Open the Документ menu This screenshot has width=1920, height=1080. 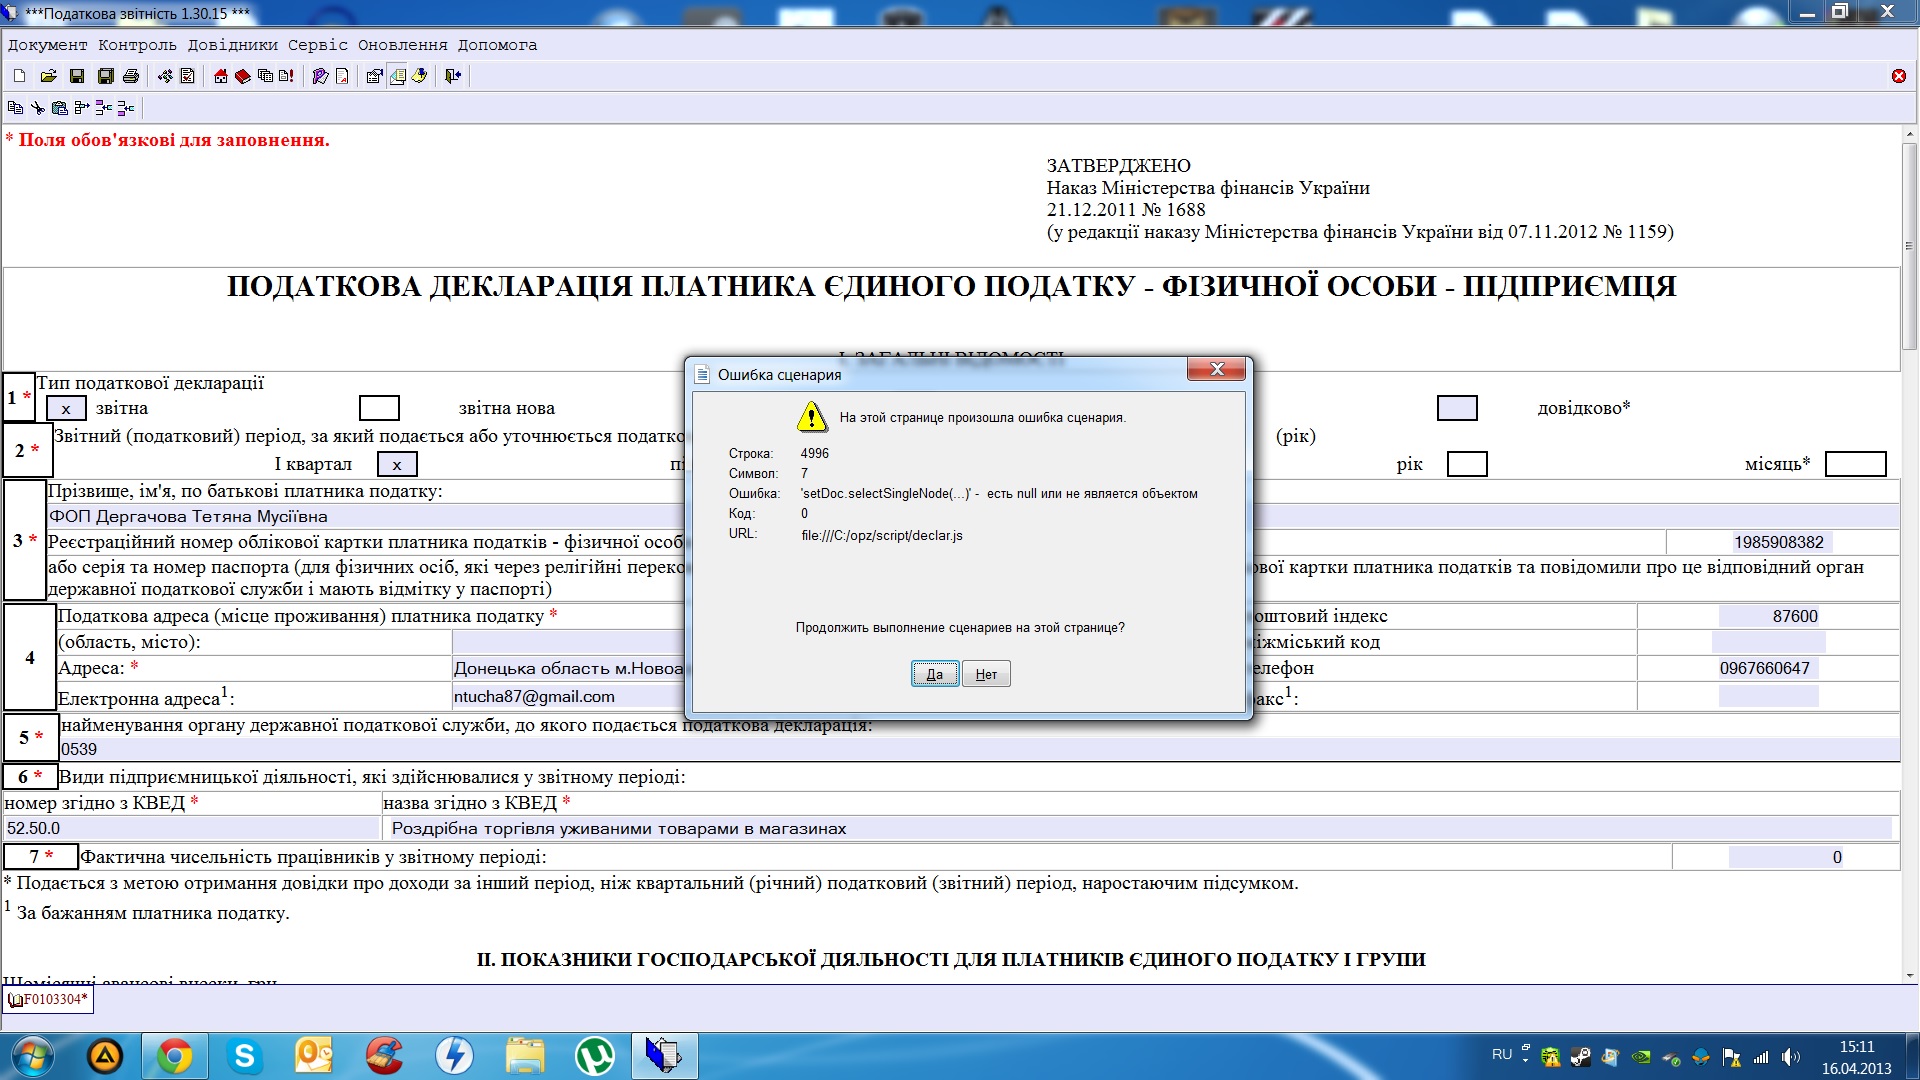(x=47, y=45)
